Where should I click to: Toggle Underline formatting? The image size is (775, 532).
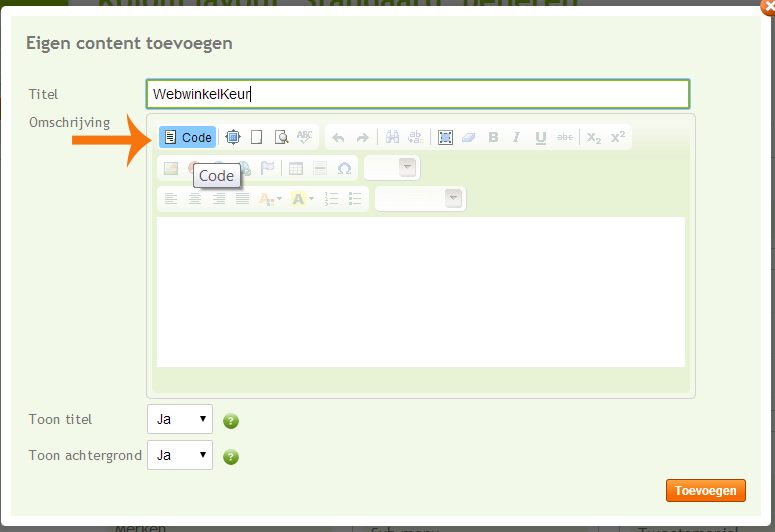tap(541, 137)
